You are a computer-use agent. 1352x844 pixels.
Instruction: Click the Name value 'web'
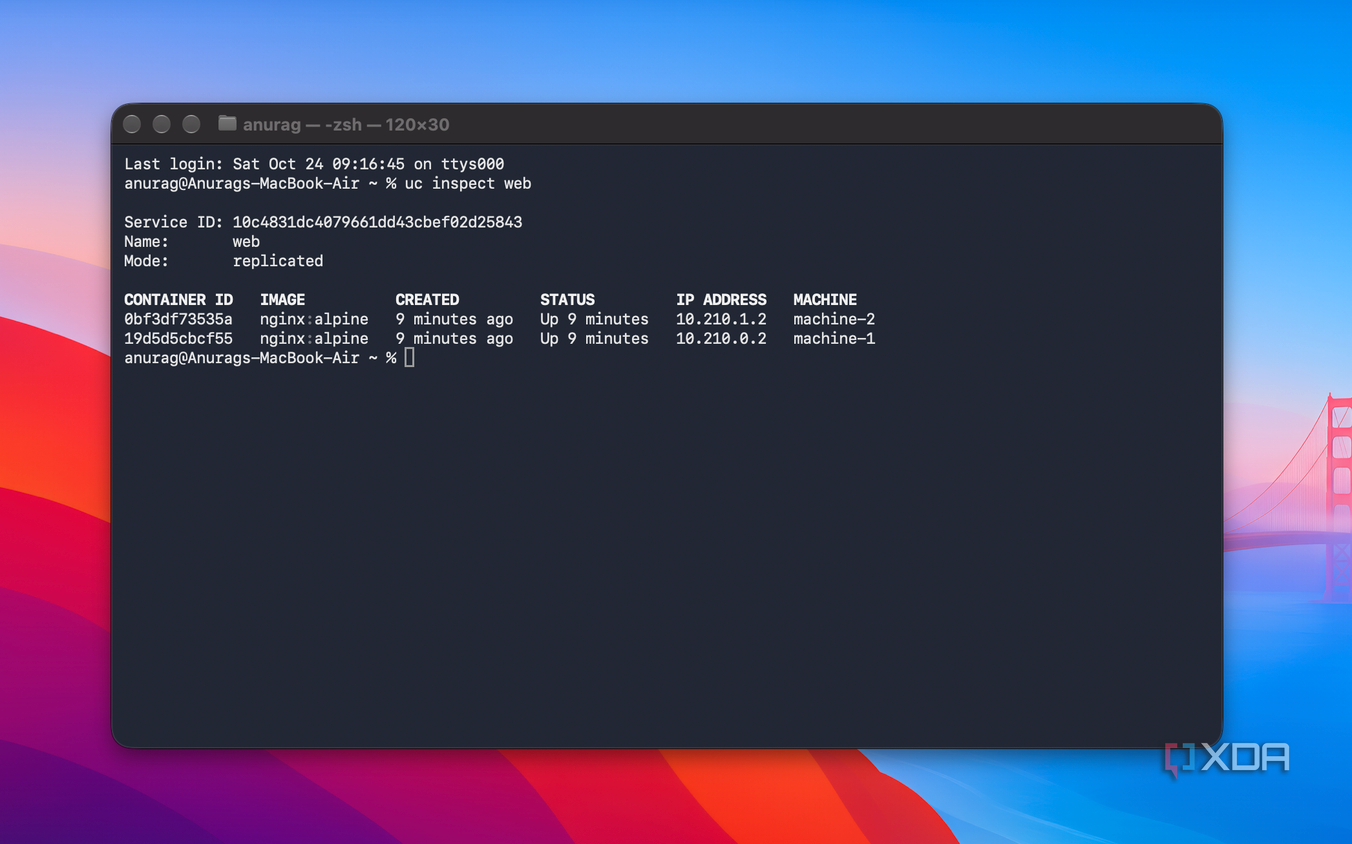point(246,242)
